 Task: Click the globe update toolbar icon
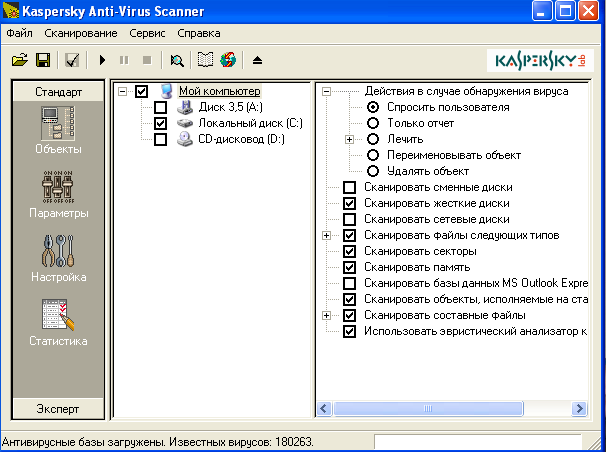(228, 60)
